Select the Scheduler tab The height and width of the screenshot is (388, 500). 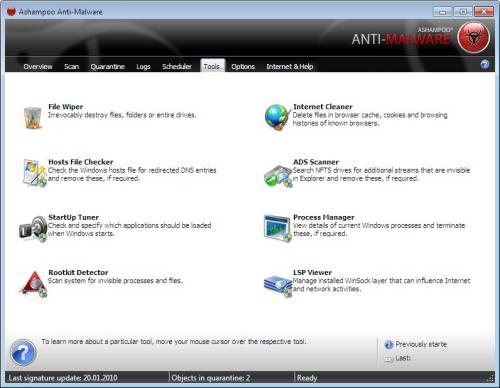click(177, 67)
